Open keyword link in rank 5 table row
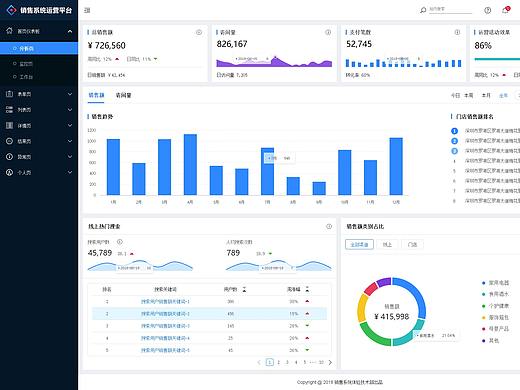 165,350
